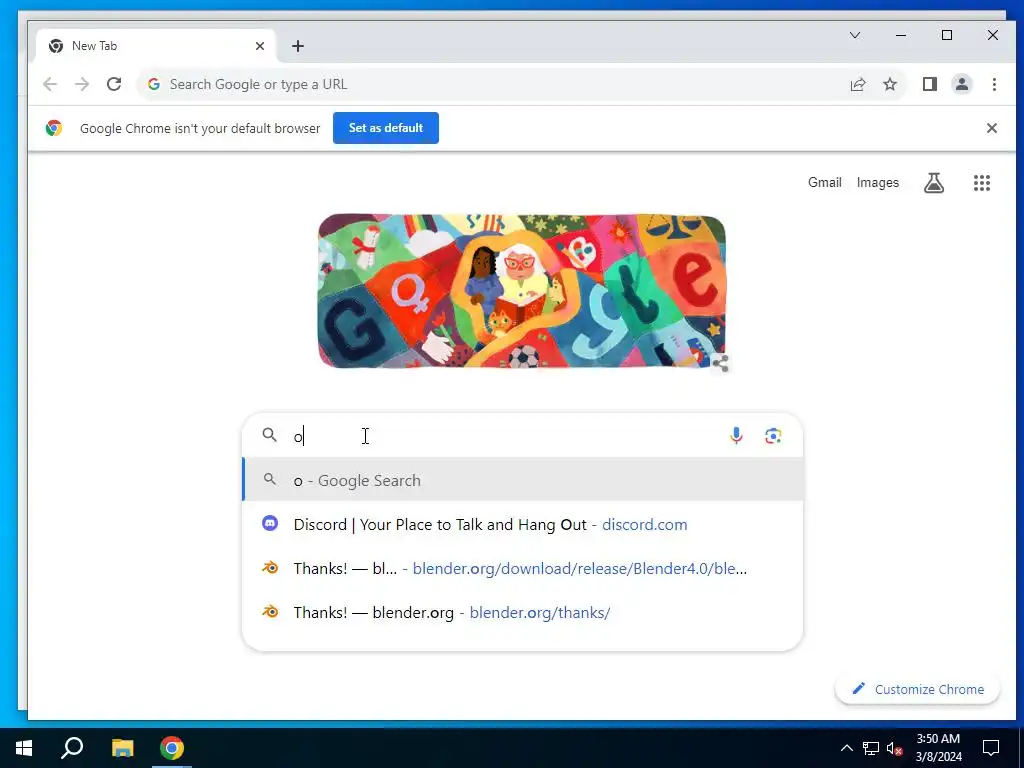
Task: Choose the blender.org/thanks/ suggestion
Action: (x=522, y=612)
